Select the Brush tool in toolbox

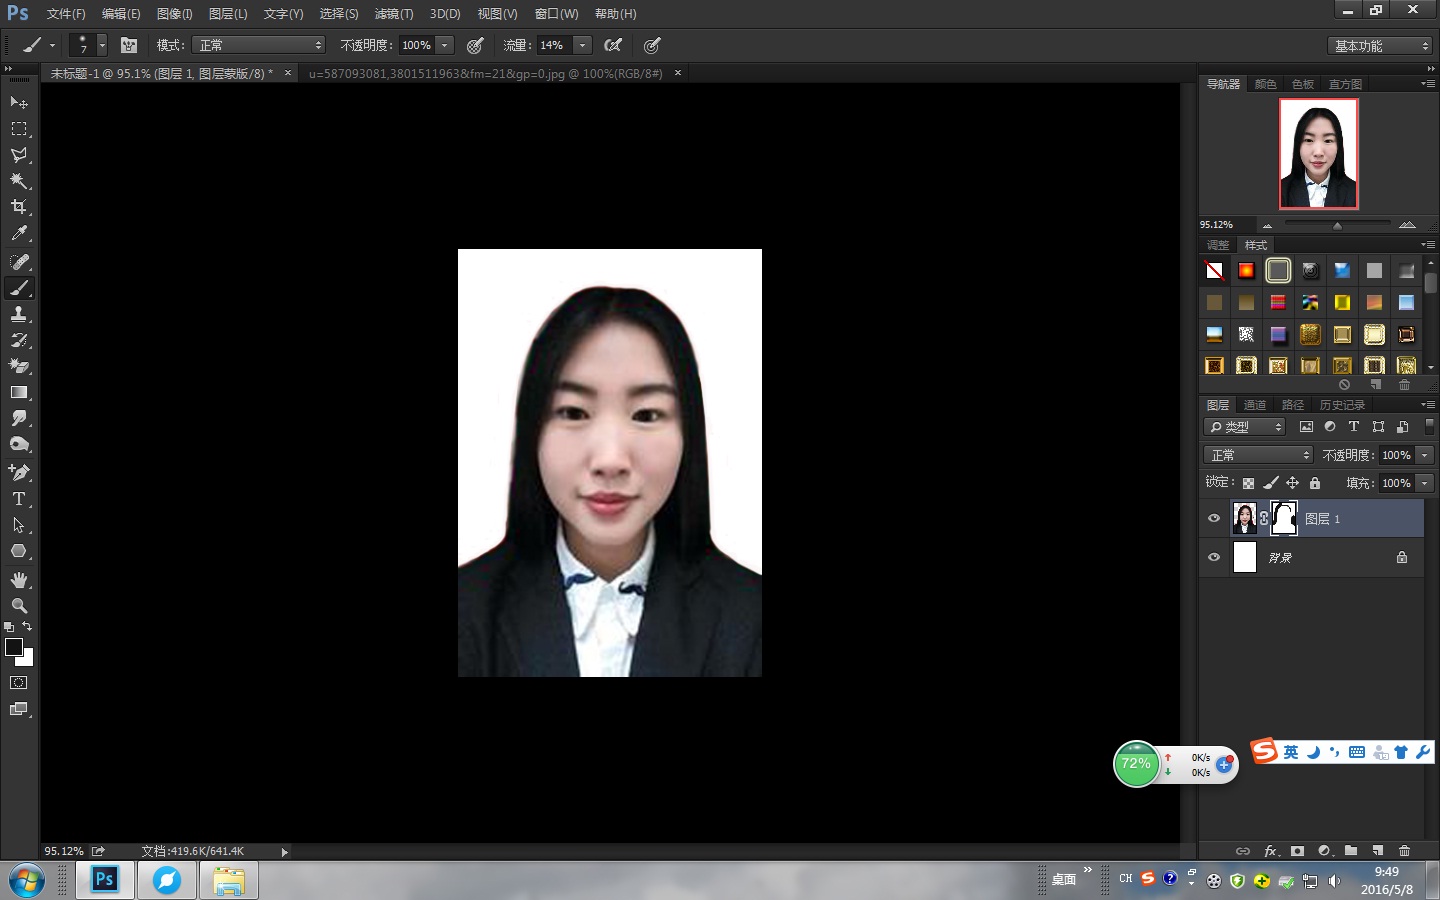pyautogui.click(x=19, y=288)
